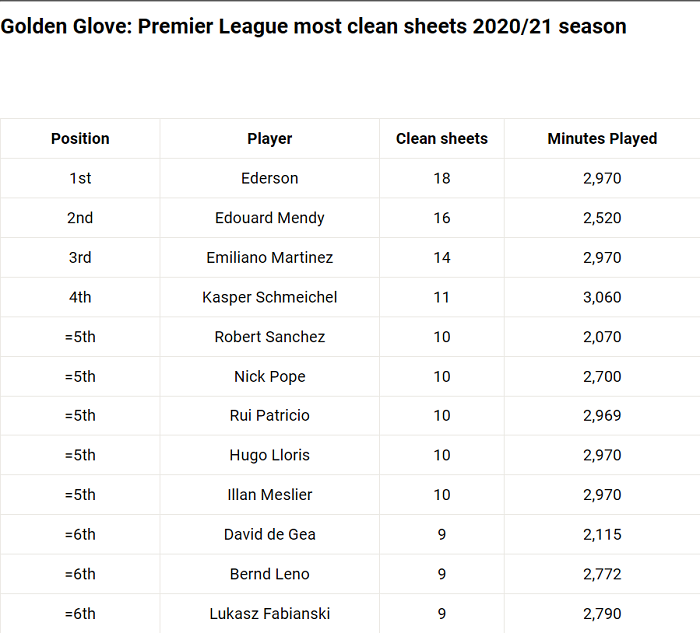Click Ederson's 18 clean sheets value
The width and height of the screenshot is (700, 633).
[442, 178]
